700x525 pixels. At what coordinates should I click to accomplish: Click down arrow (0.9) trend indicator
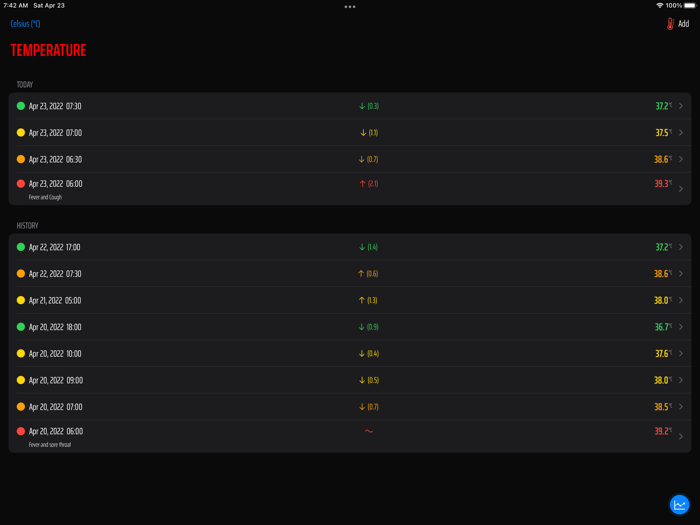click(368, 327)
